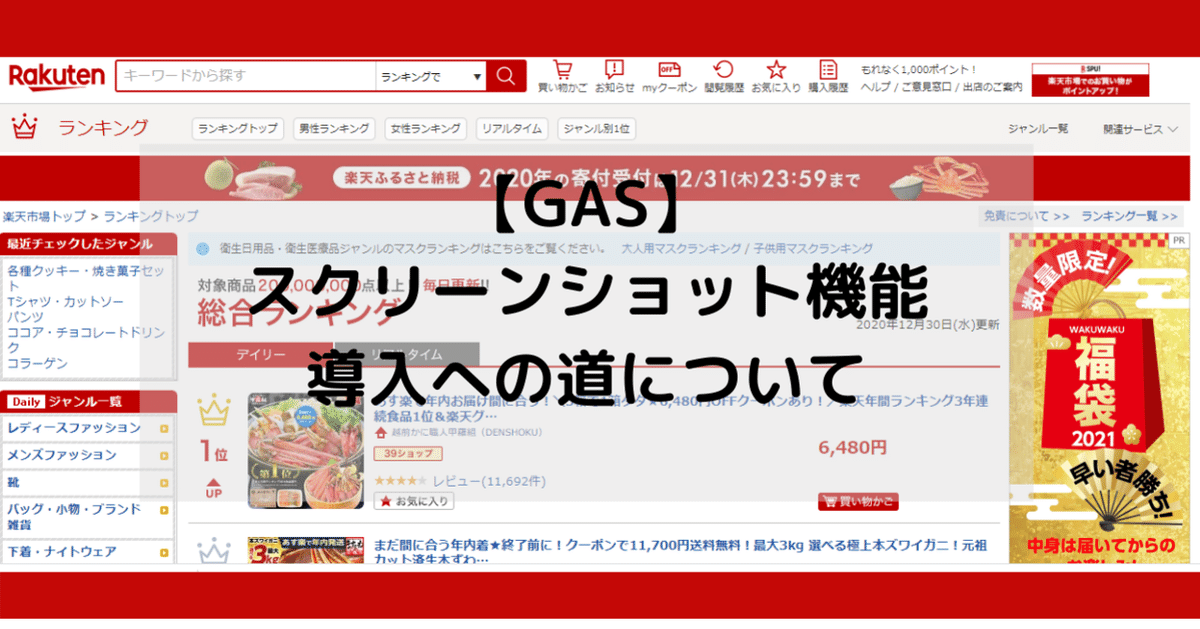This screenshot has width=1200, height=629.
Task: Select the 男性ランキング nav button
Action: coord(333,129)
